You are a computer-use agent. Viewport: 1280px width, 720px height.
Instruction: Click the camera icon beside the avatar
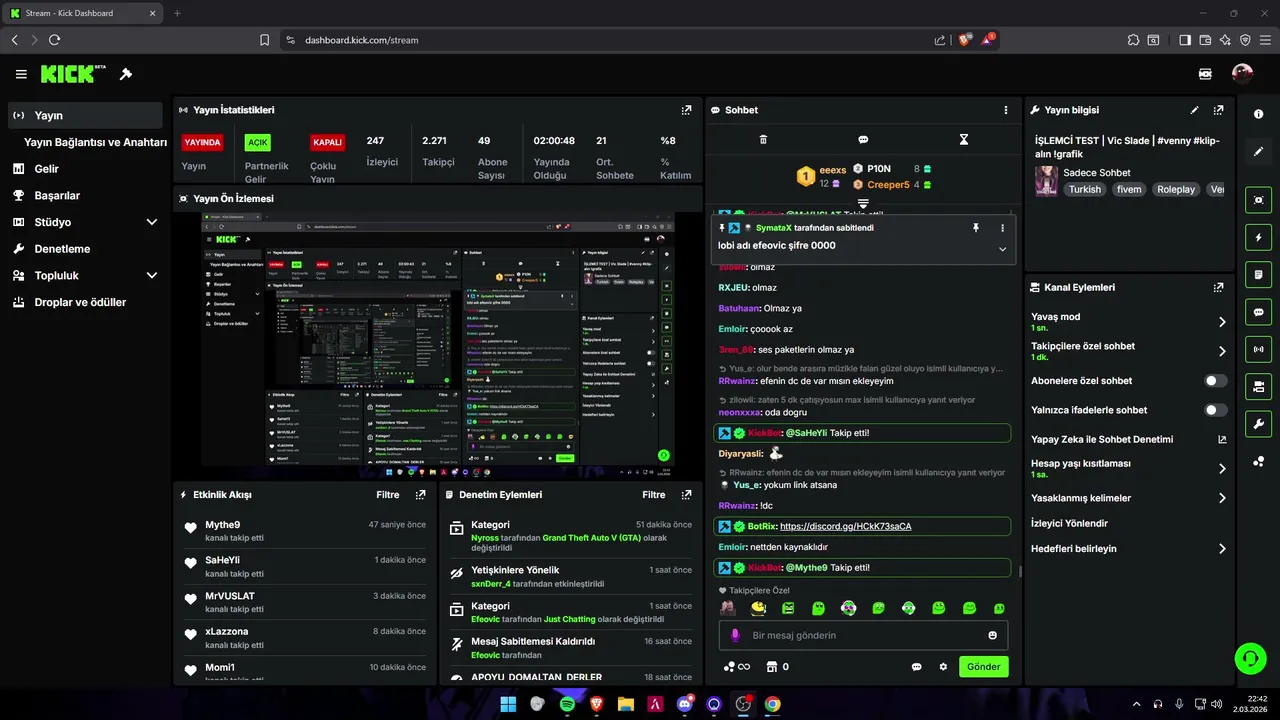click(1205, 74)
